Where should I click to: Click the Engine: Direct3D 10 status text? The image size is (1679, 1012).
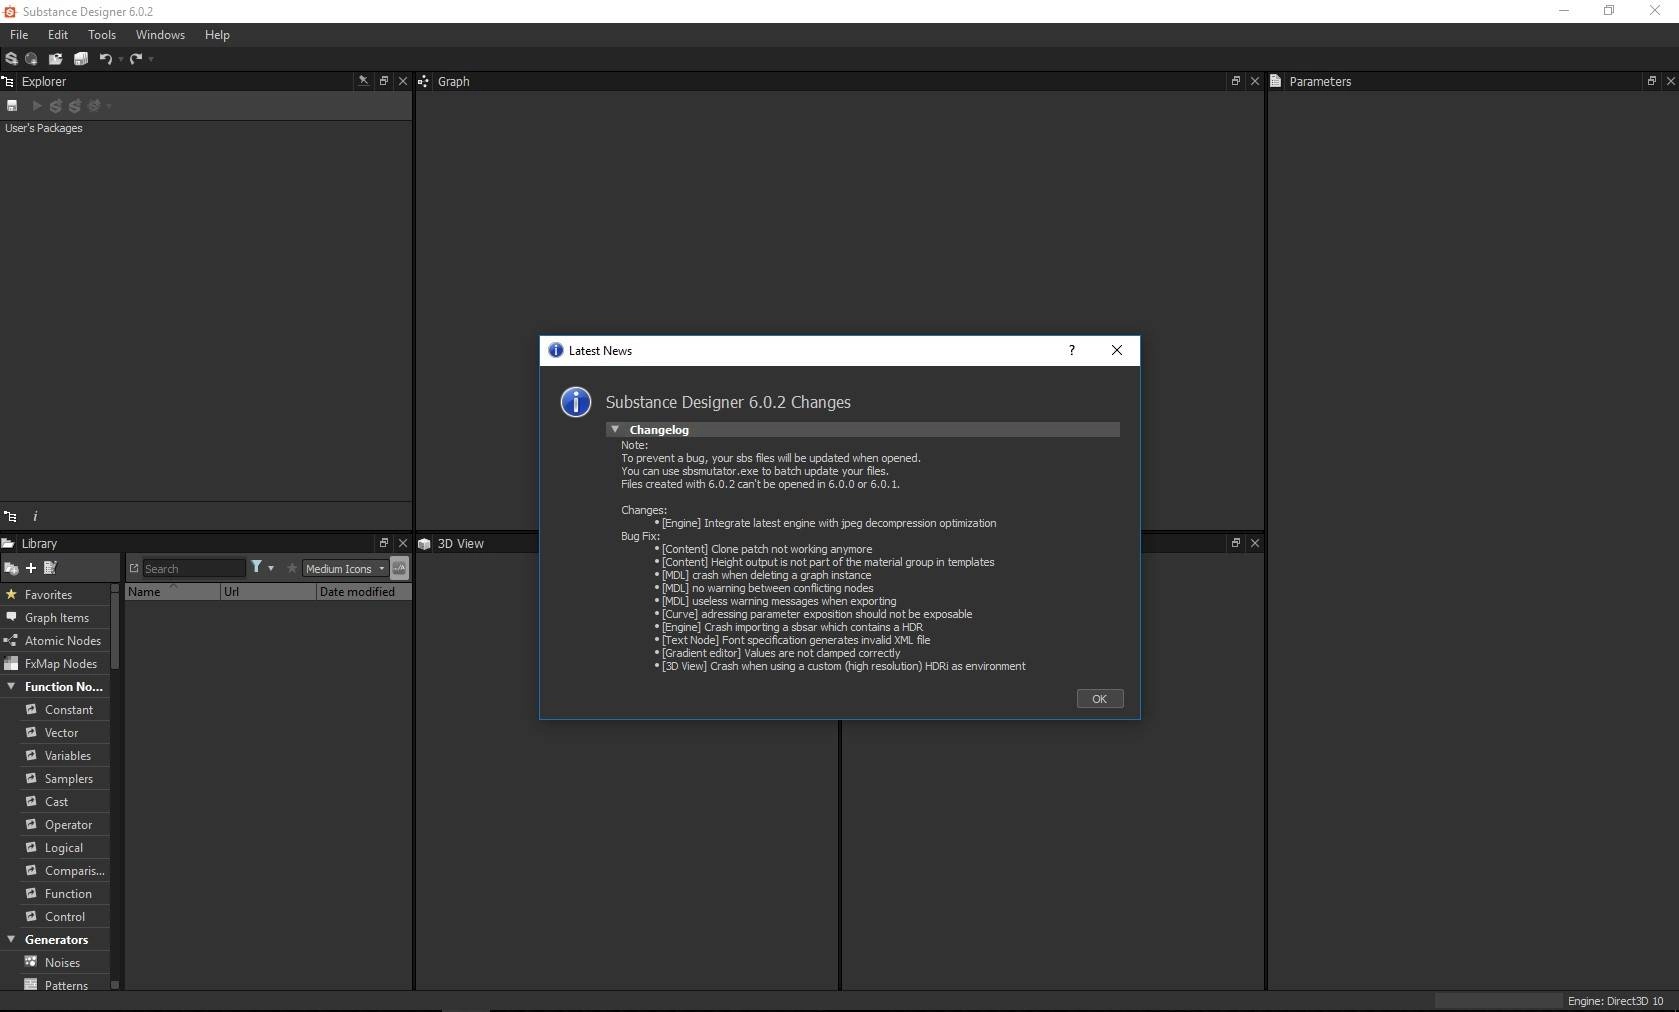tap(1615, 1001)
